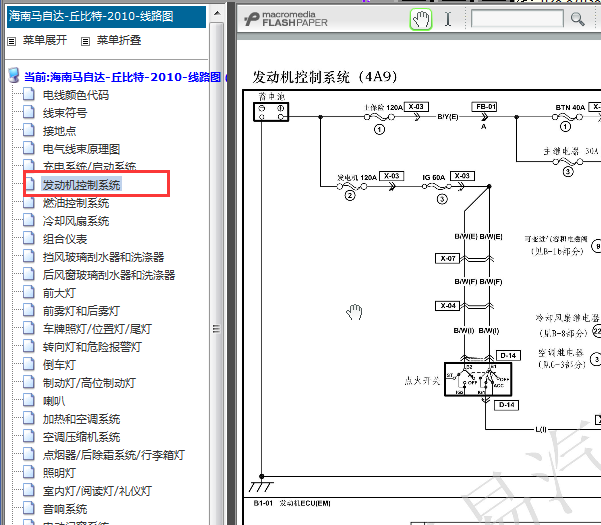Click the page icon next to 音响系统
This screenshot has width=601, height=525.
pos(29,508)
